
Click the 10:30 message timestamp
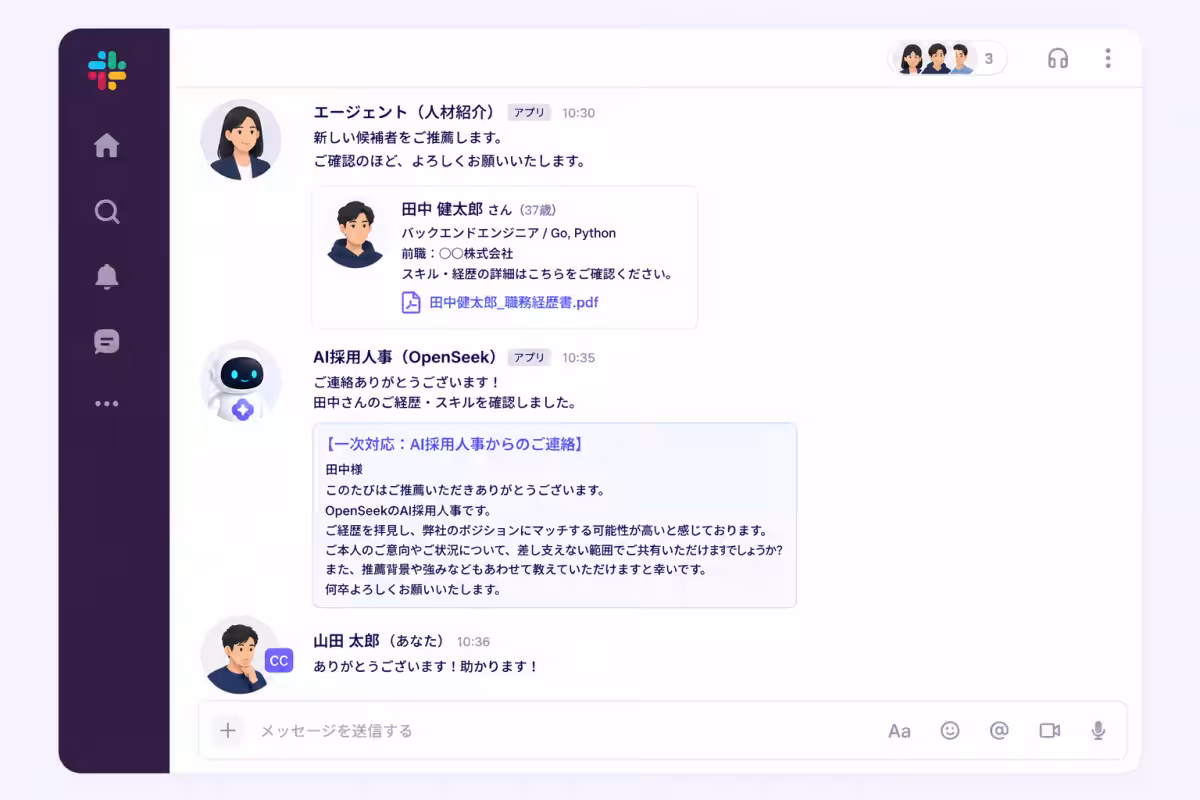(x=578, y=113)
